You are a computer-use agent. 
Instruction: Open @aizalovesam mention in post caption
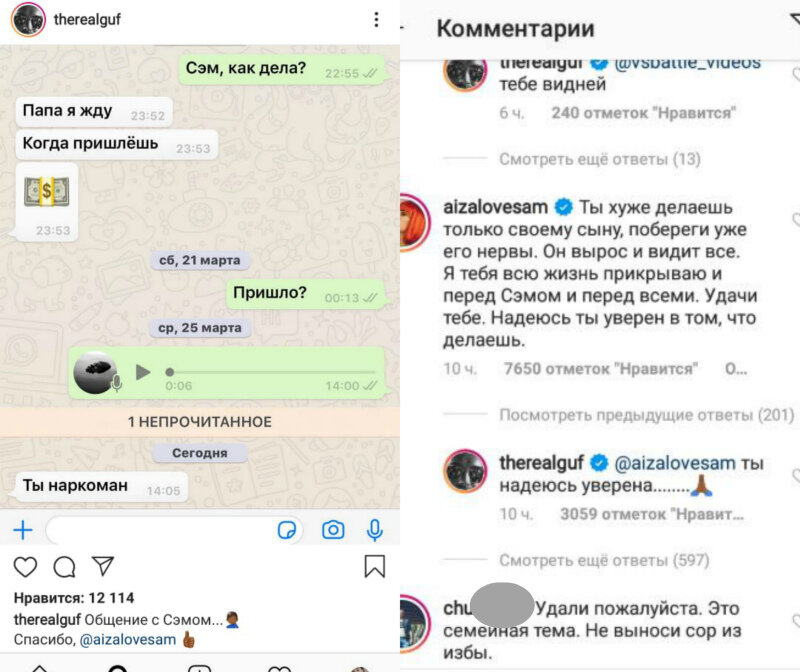point(128,639)
